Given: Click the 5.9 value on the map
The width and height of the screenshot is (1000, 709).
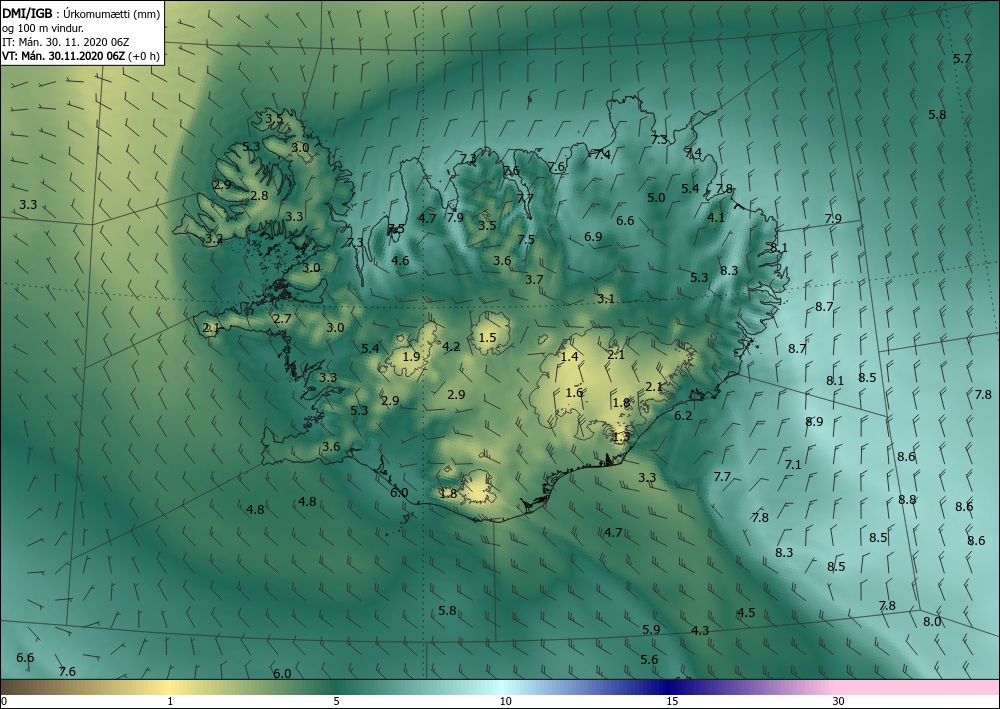Looking at the screenshot, I should click(651, 629).
